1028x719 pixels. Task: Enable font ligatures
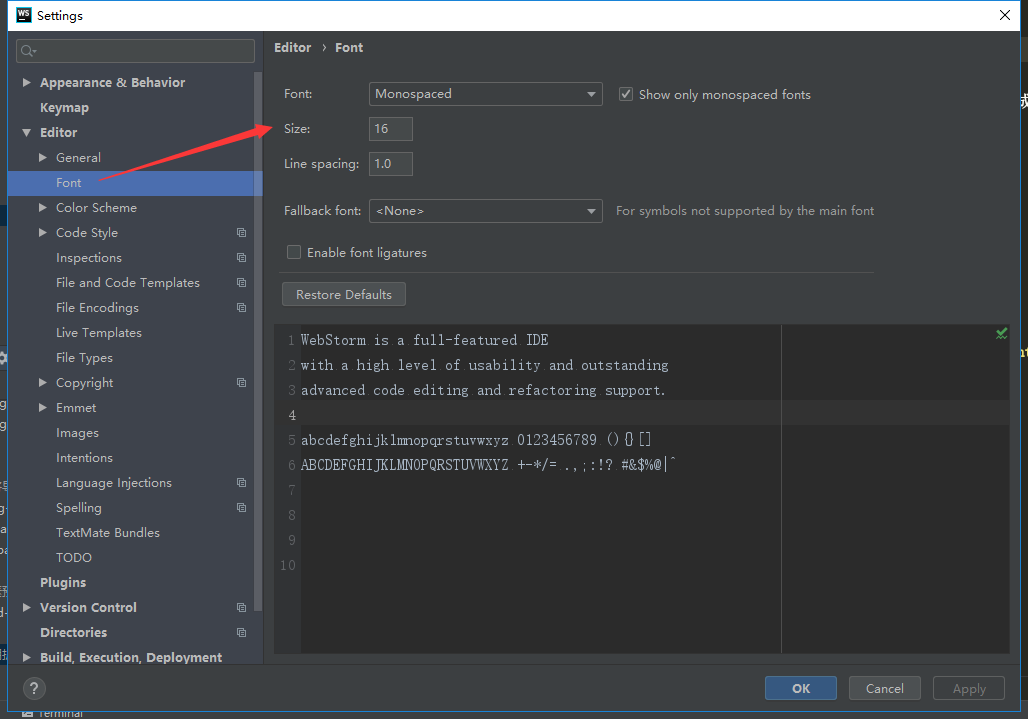[294, 252]
